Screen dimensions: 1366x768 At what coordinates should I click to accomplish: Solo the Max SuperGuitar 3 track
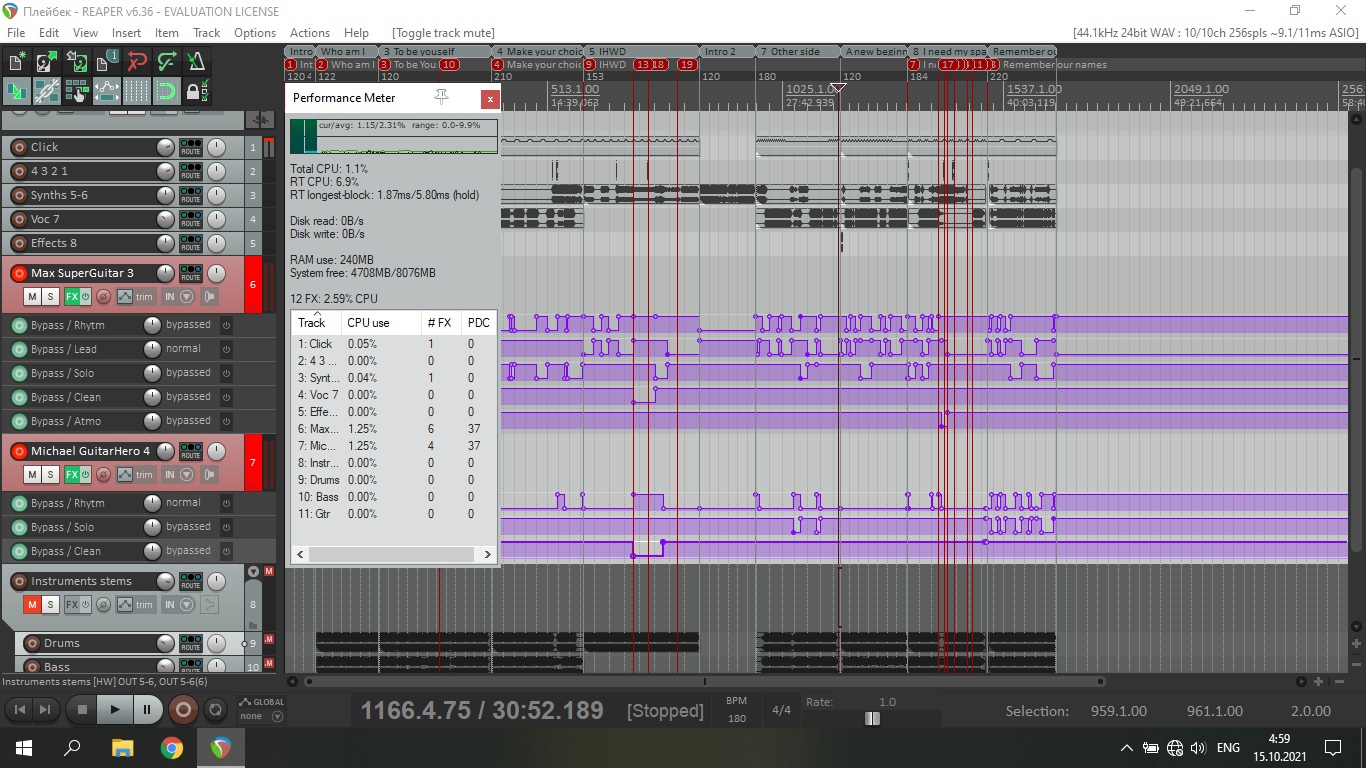click(x=50, y=297)
